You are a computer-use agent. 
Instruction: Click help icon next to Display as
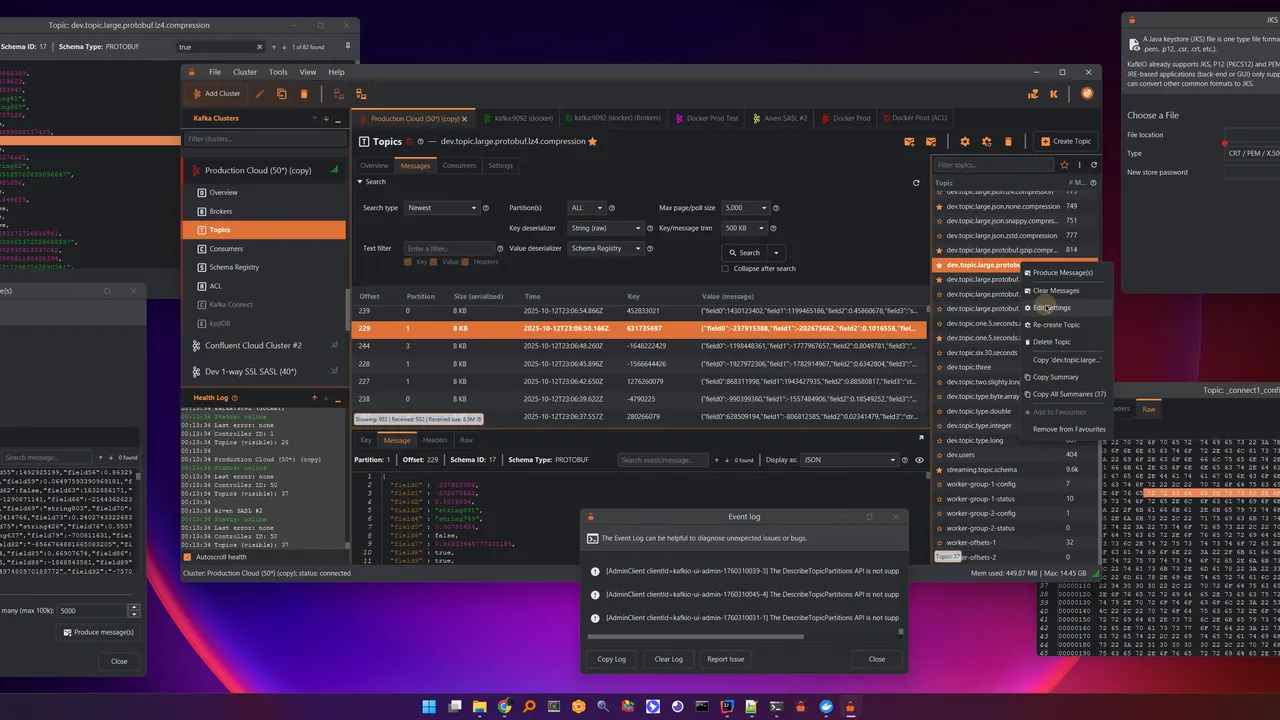coord(906,460)
